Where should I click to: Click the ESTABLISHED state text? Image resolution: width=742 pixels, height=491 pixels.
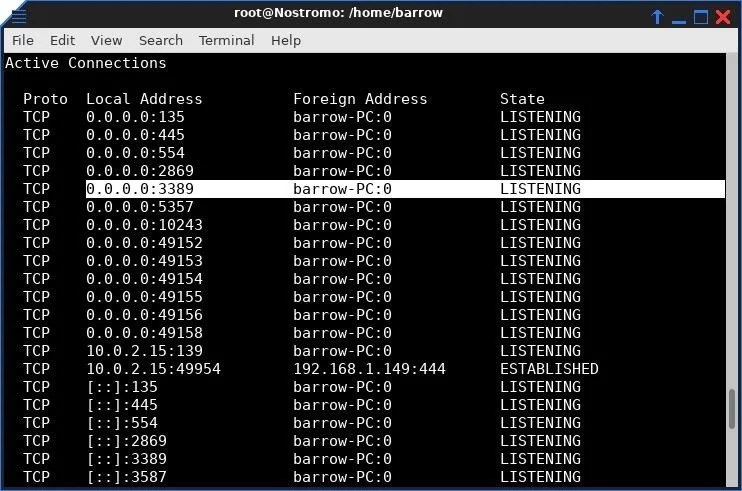pyautogui.click(x=549, y=368)
